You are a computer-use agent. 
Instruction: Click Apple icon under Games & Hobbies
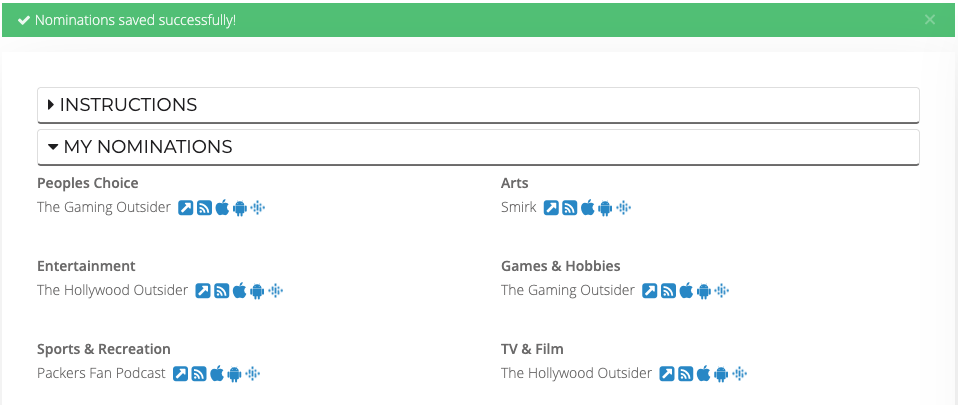(686, 291)
